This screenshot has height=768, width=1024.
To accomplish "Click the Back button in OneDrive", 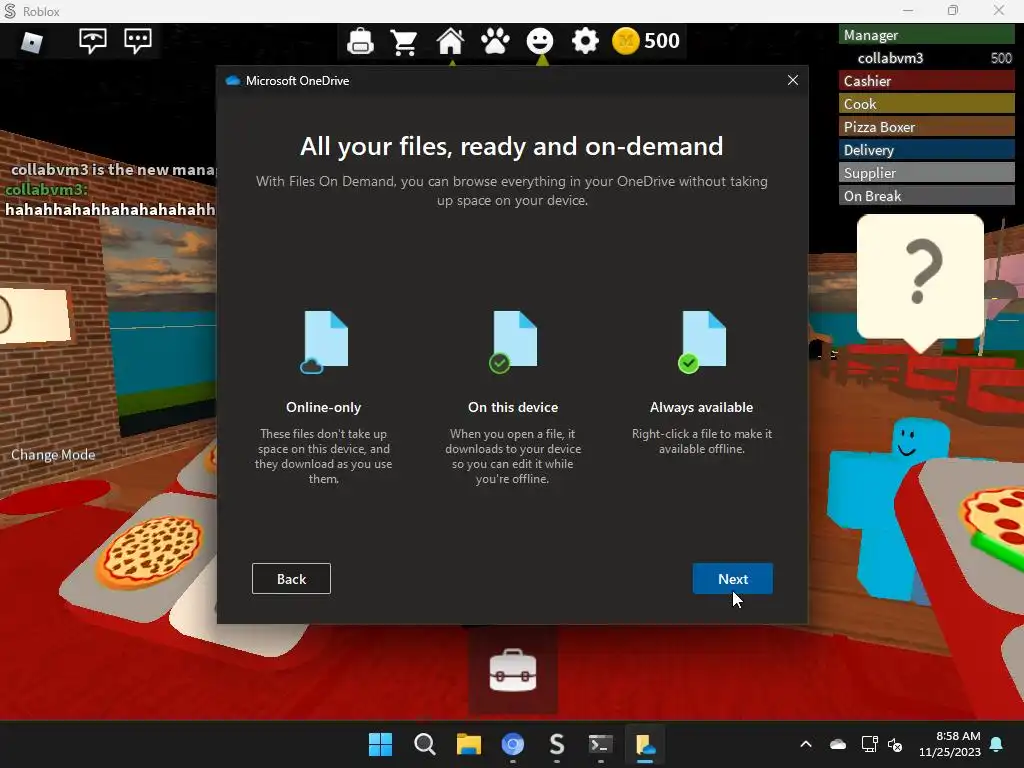I will coord(291,579).
